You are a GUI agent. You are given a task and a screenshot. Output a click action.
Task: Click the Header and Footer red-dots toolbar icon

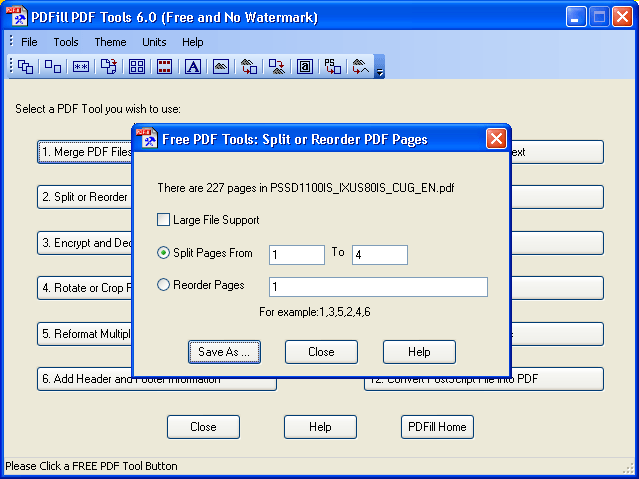[165, 66]
